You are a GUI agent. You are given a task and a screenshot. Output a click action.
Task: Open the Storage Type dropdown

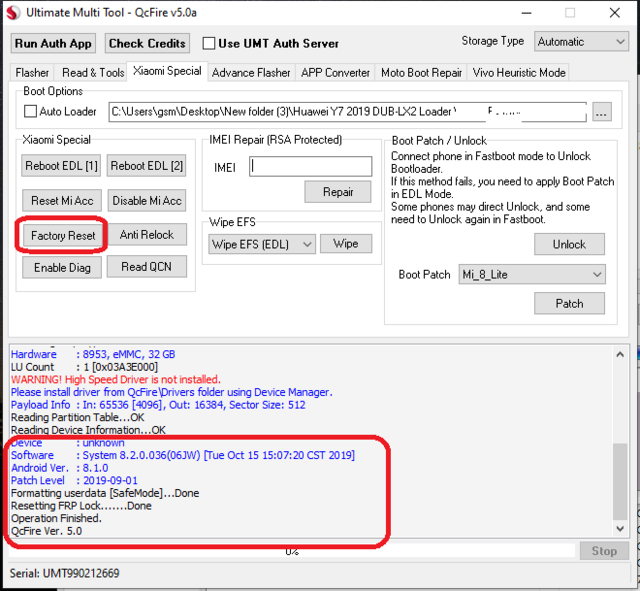click(581, 42)
